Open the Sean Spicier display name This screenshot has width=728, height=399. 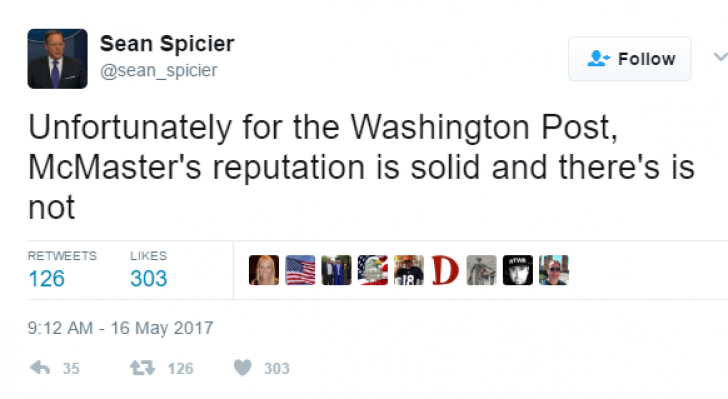coord(167,44)
